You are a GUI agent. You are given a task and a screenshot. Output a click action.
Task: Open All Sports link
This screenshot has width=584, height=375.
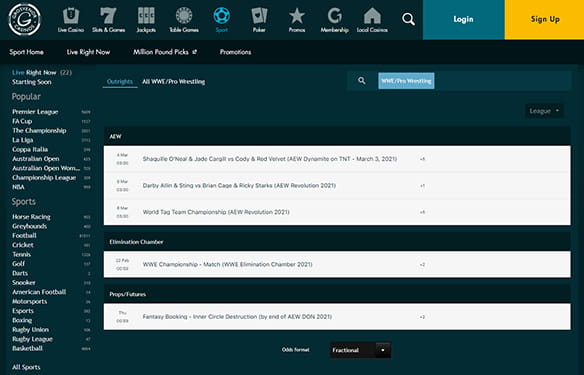point(26,367)
